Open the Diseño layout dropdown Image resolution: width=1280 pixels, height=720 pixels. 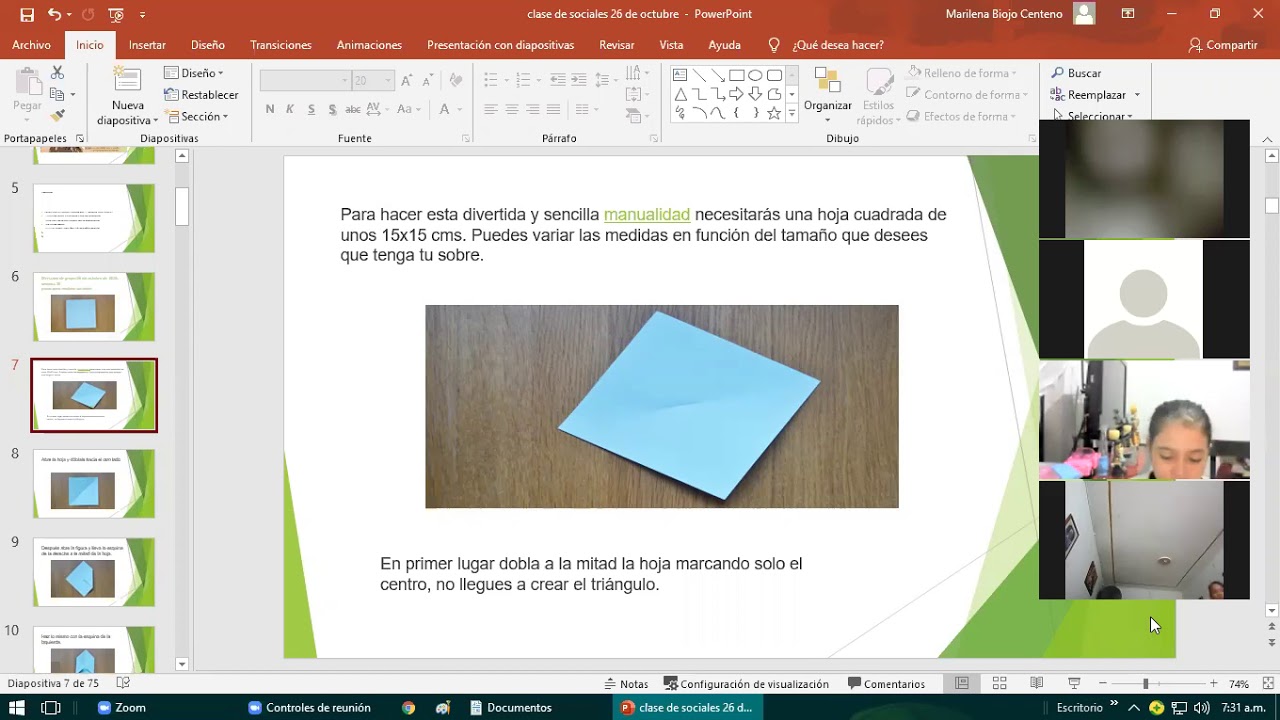(x=194, y=73)
